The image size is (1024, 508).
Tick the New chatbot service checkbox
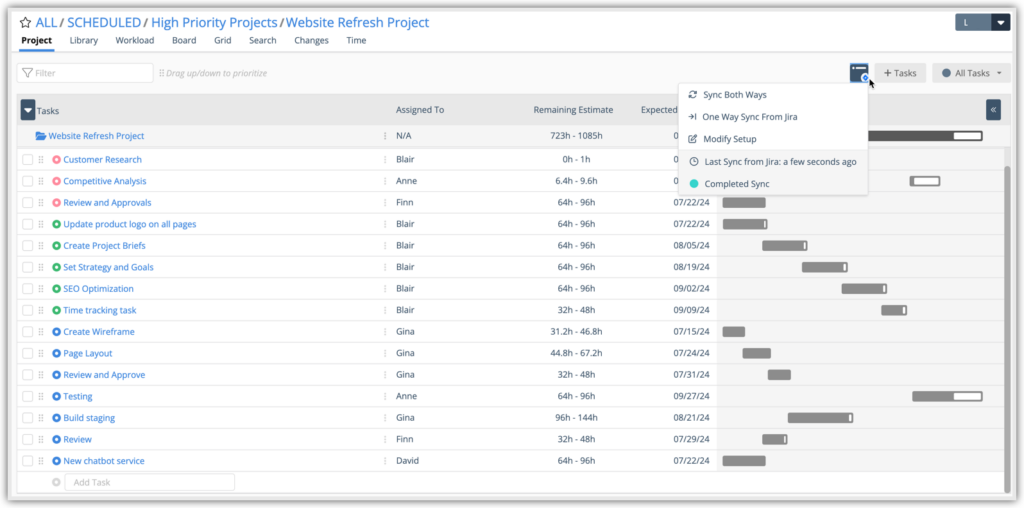(28, 461)
